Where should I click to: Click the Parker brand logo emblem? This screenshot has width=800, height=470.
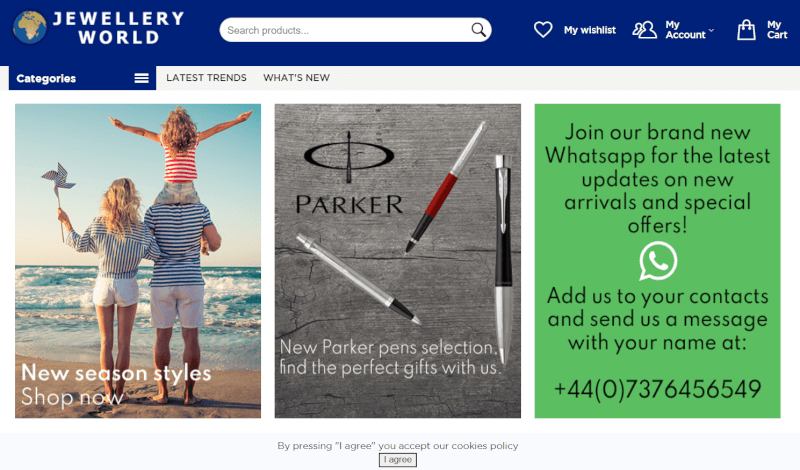pos(349,156)
